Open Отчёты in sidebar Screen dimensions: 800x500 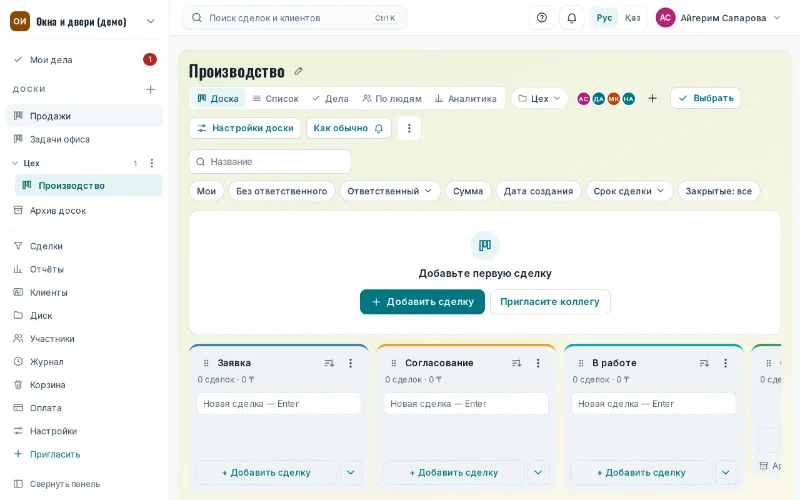[x=85, y=269]
